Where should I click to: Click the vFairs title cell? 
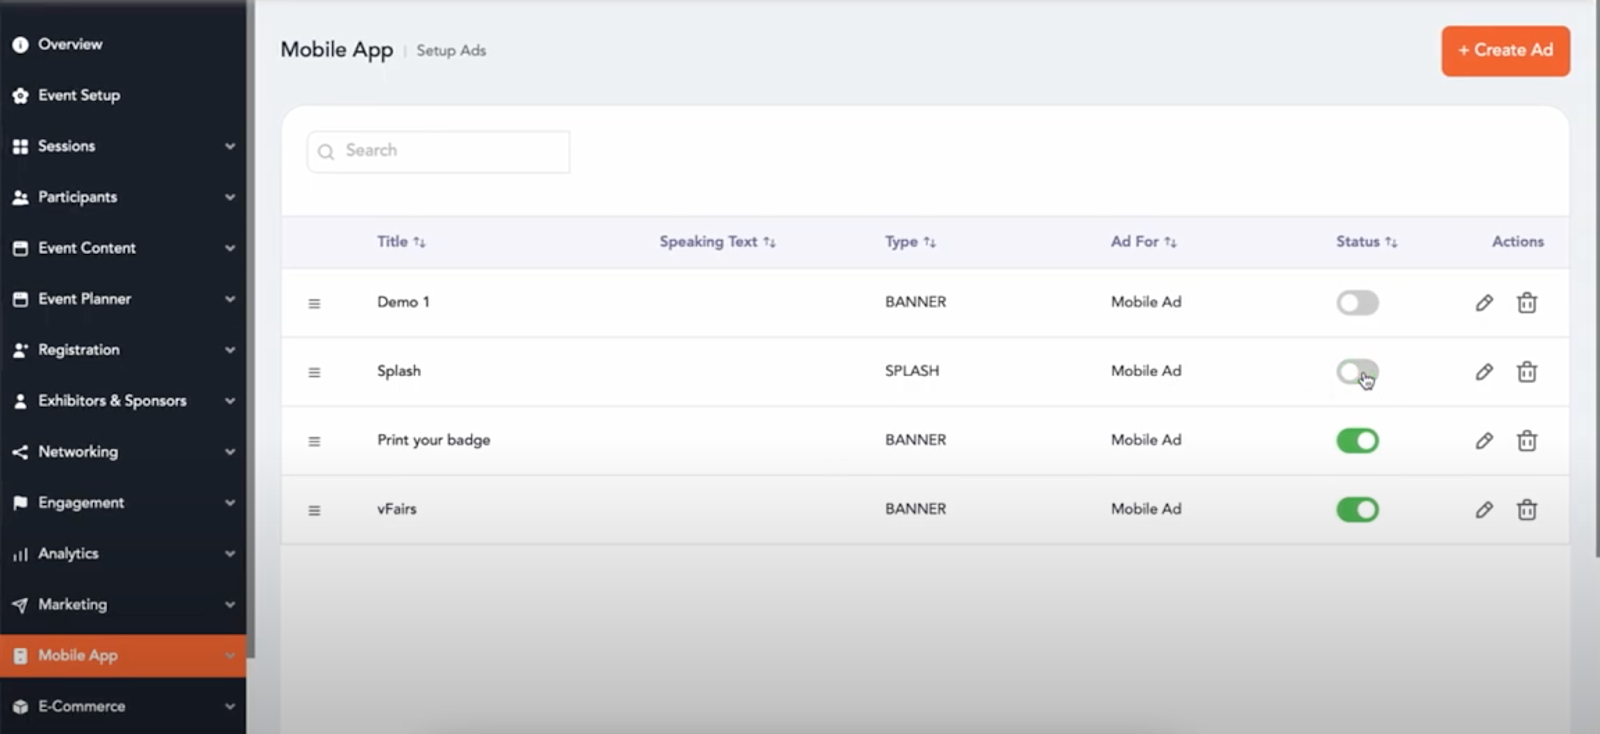point(396,509)
